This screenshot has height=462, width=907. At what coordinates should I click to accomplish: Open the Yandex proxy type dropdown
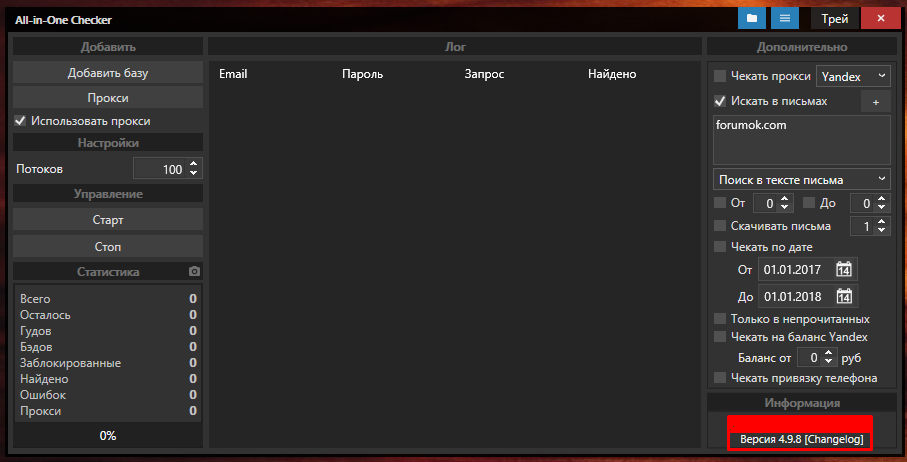[x=853, y=76]
